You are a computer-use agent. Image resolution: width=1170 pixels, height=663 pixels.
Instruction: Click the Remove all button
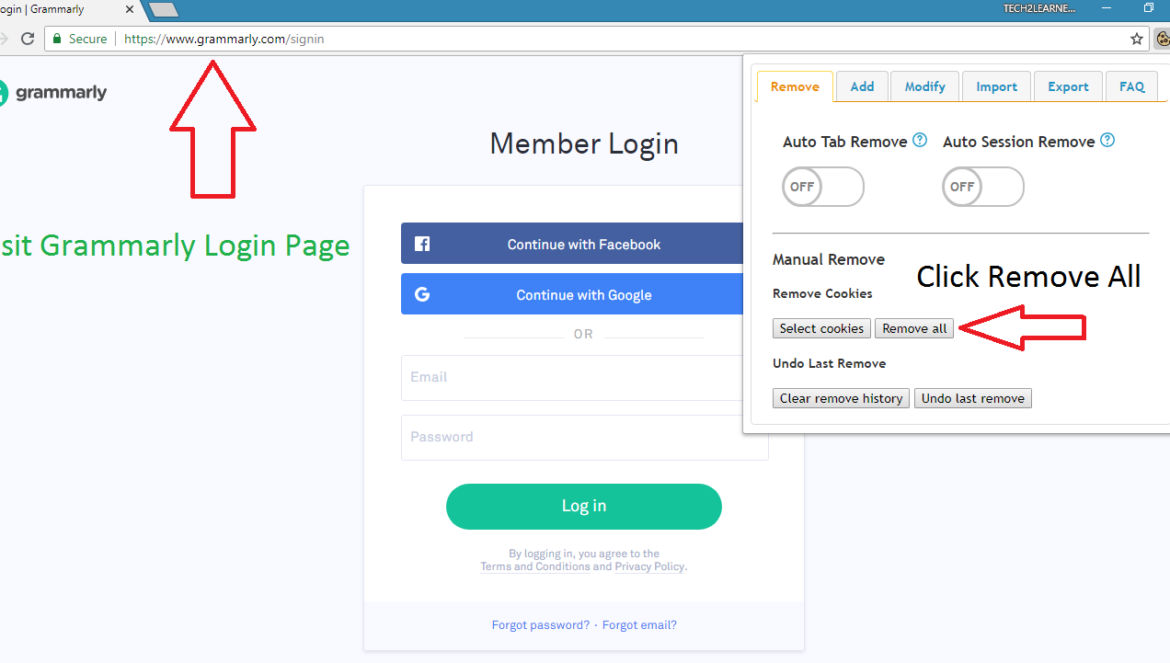coord(914,328)
